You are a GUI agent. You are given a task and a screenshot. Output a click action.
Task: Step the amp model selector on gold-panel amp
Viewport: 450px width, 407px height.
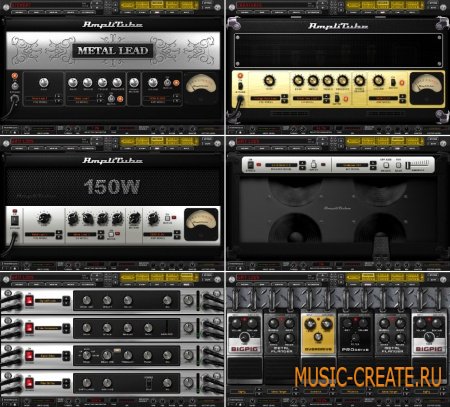coord(403,99)
